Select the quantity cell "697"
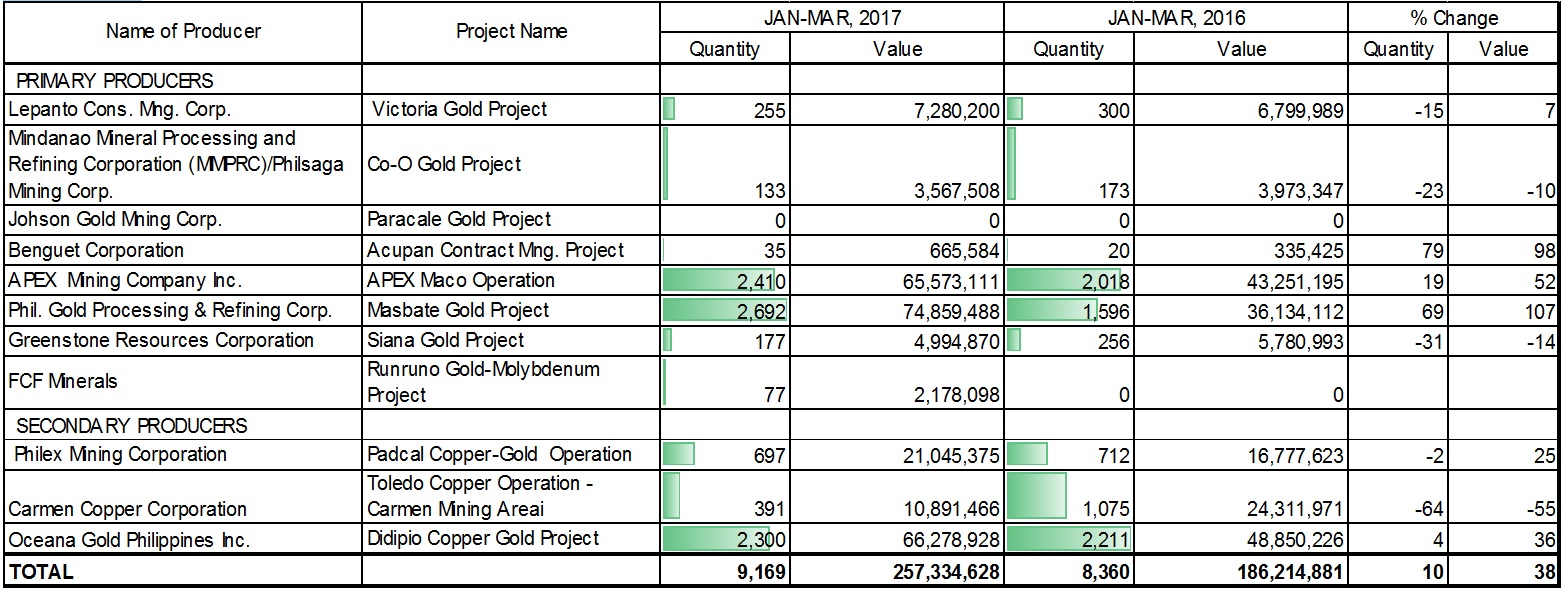Viewport: 1564px width, 591px height. [x=725, y=455]
